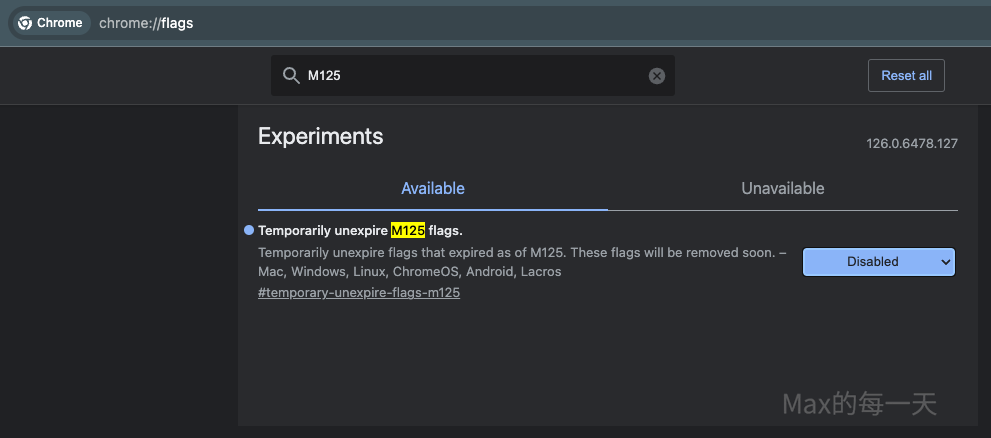Screen dimensions: 991x438
Task: Click the Chrome label in the address chip
Action: pos(60,23)
